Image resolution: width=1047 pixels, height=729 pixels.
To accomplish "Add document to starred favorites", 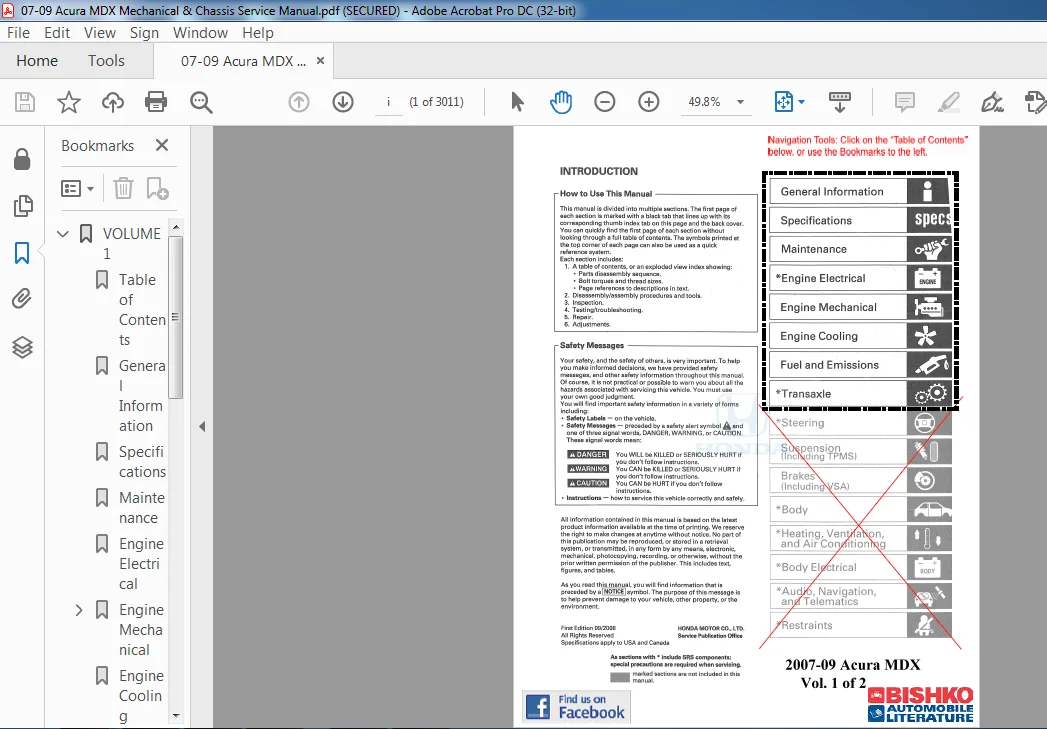I will [69, 102].
